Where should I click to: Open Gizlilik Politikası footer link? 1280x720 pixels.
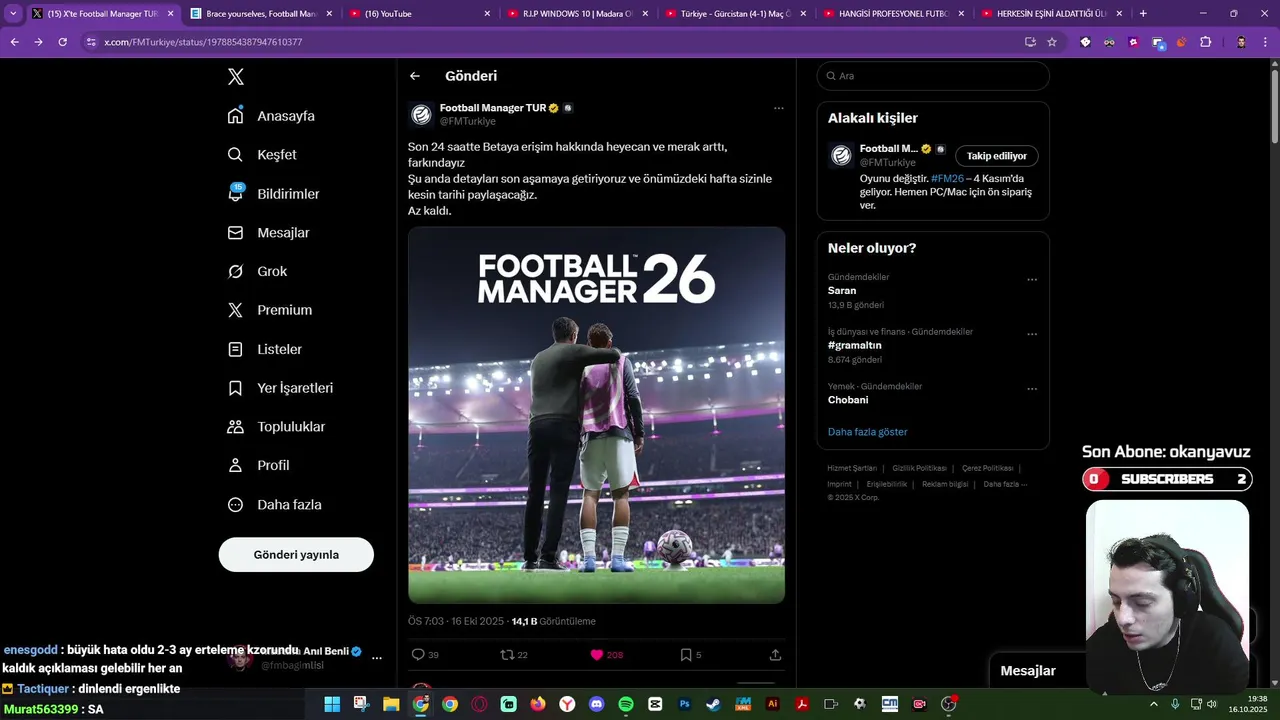919,468
